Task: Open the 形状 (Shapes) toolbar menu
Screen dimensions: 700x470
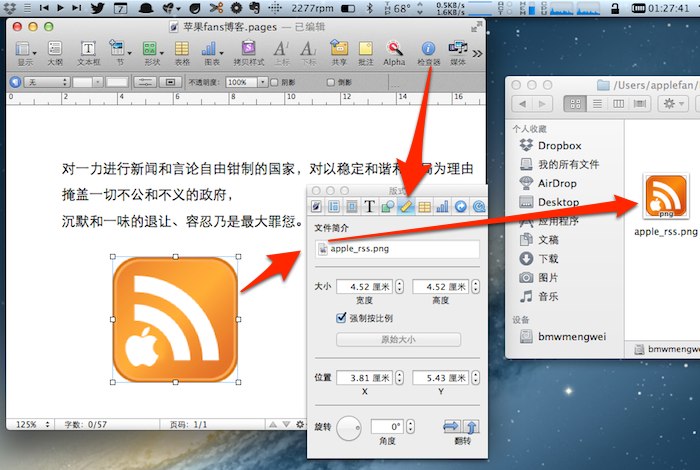Action: 152,53
